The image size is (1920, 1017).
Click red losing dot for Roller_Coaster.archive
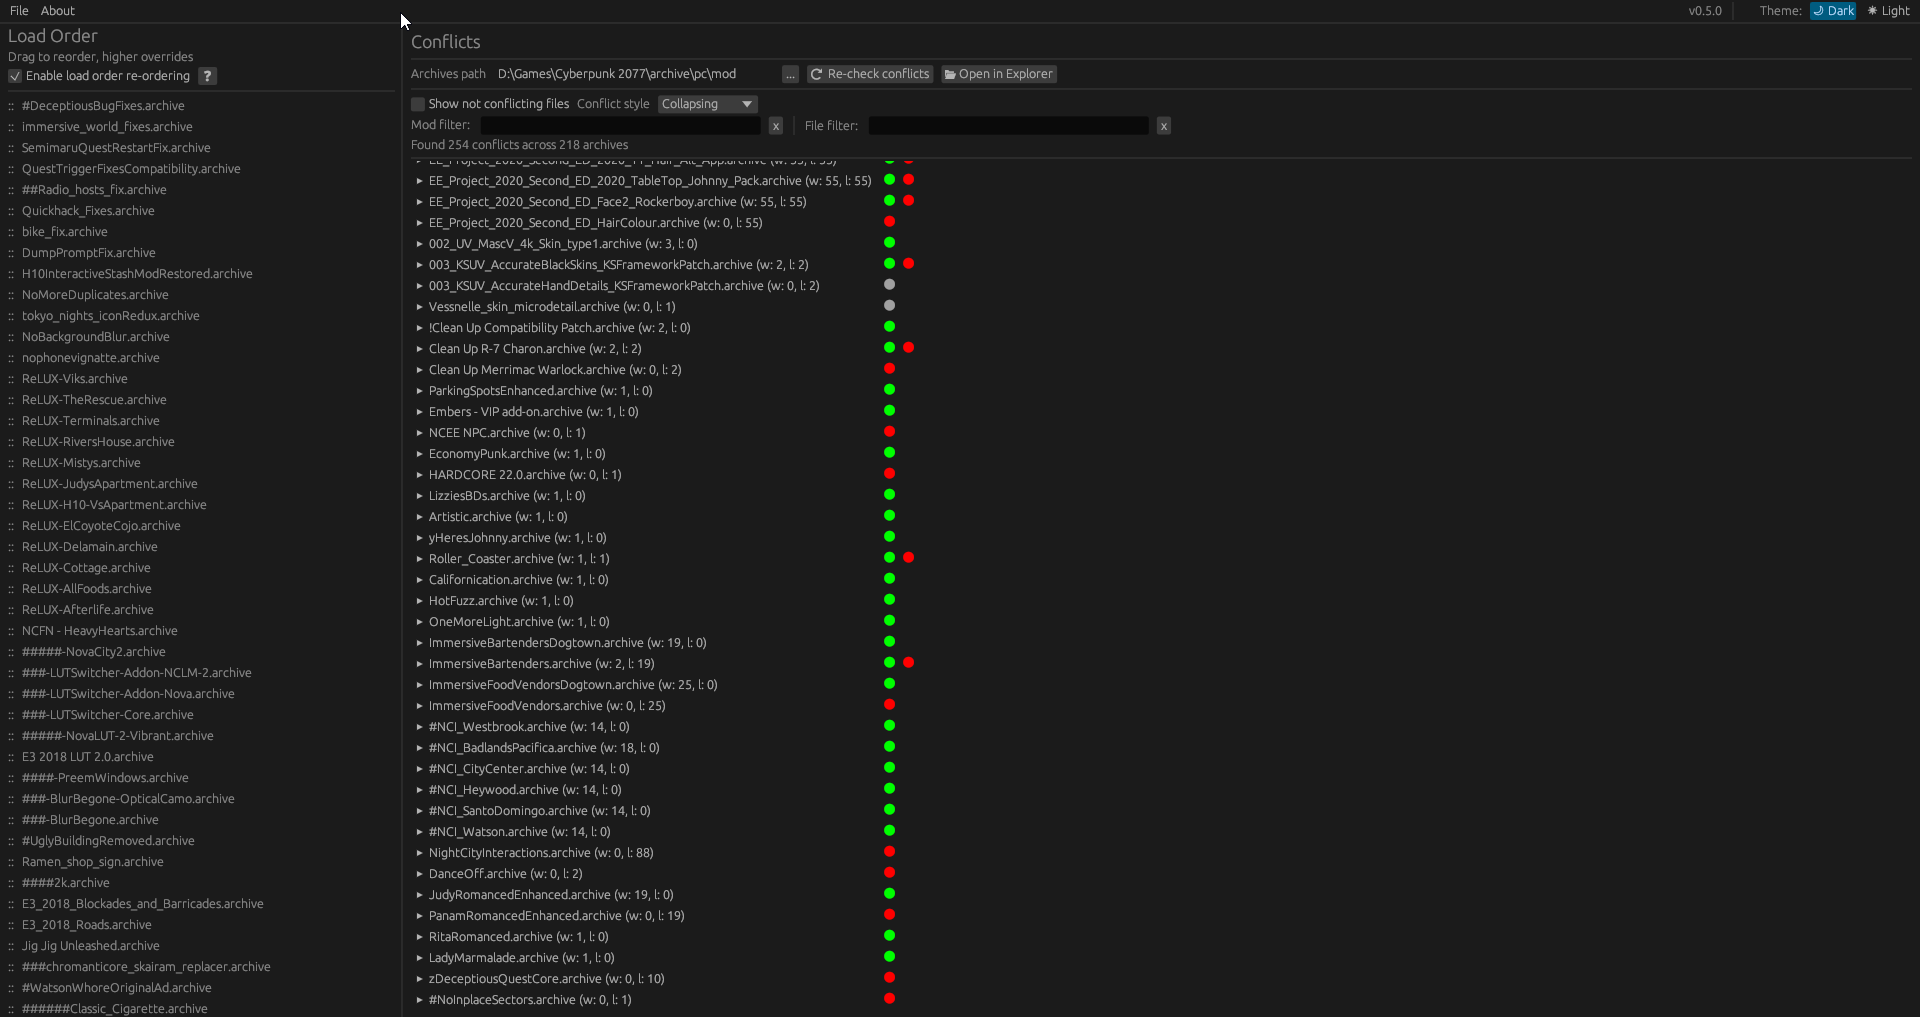(908, 557)
